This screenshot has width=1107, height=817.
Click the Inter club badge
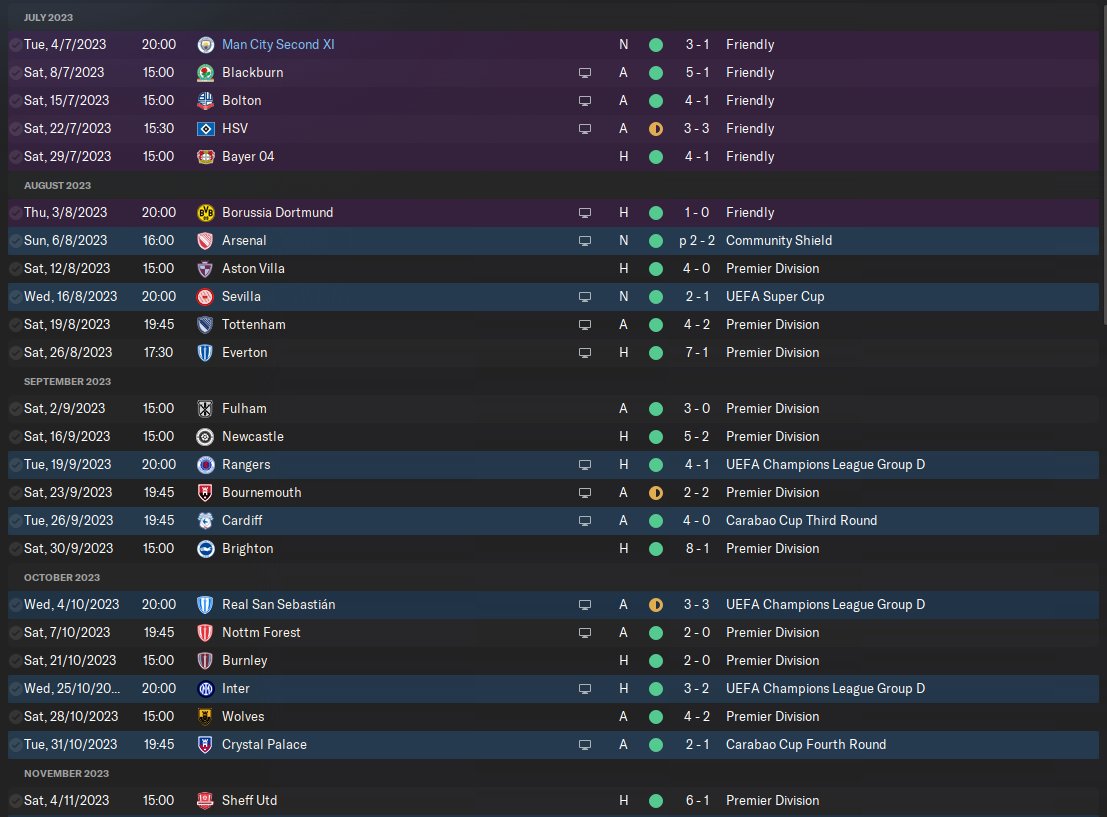tap(206, 689)
